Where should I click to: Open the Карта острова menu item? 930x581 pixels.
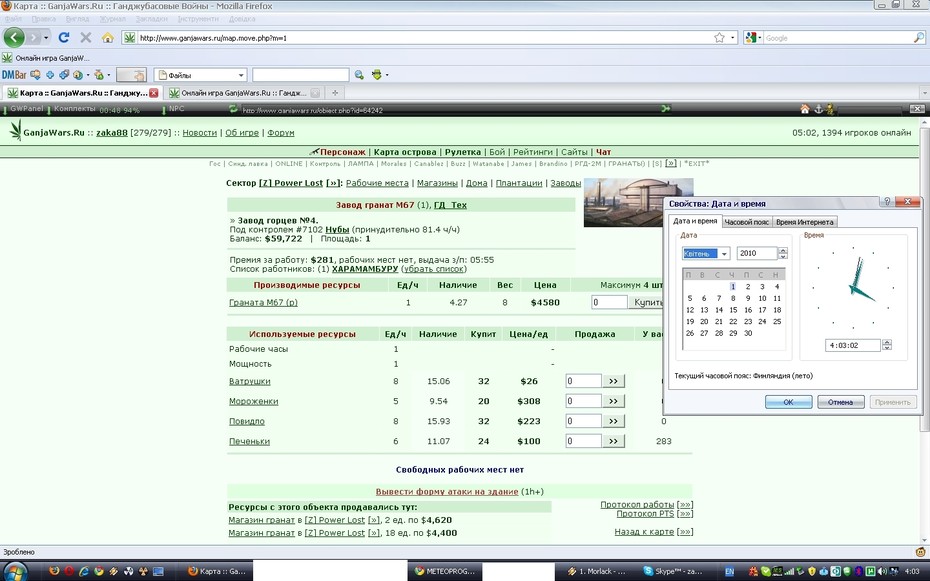[x=405, y=152]
